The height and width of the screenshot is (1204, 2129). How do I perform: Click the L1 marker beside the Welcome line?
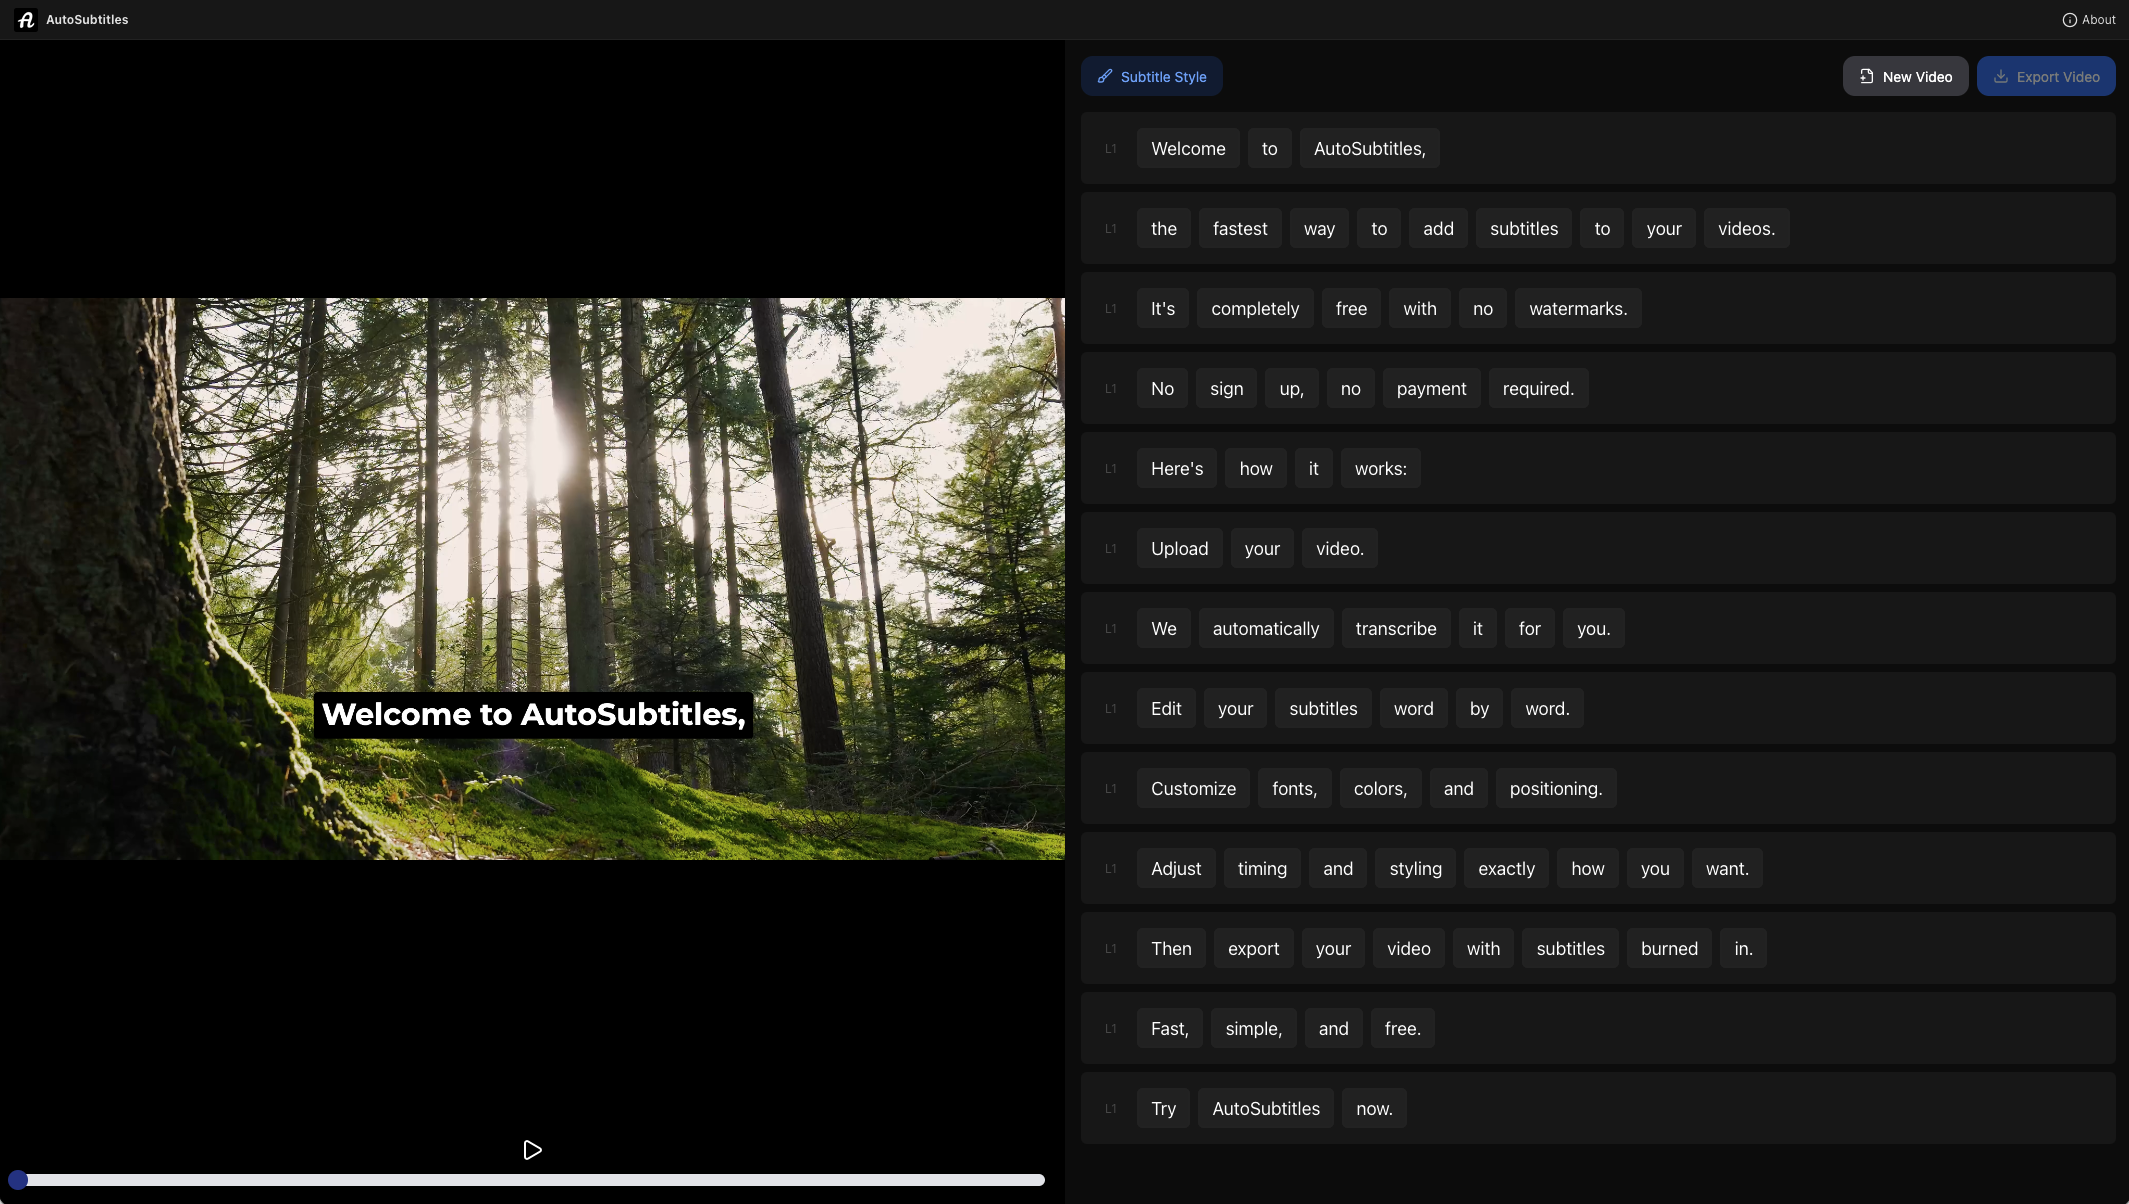[x=1110, y=148]
